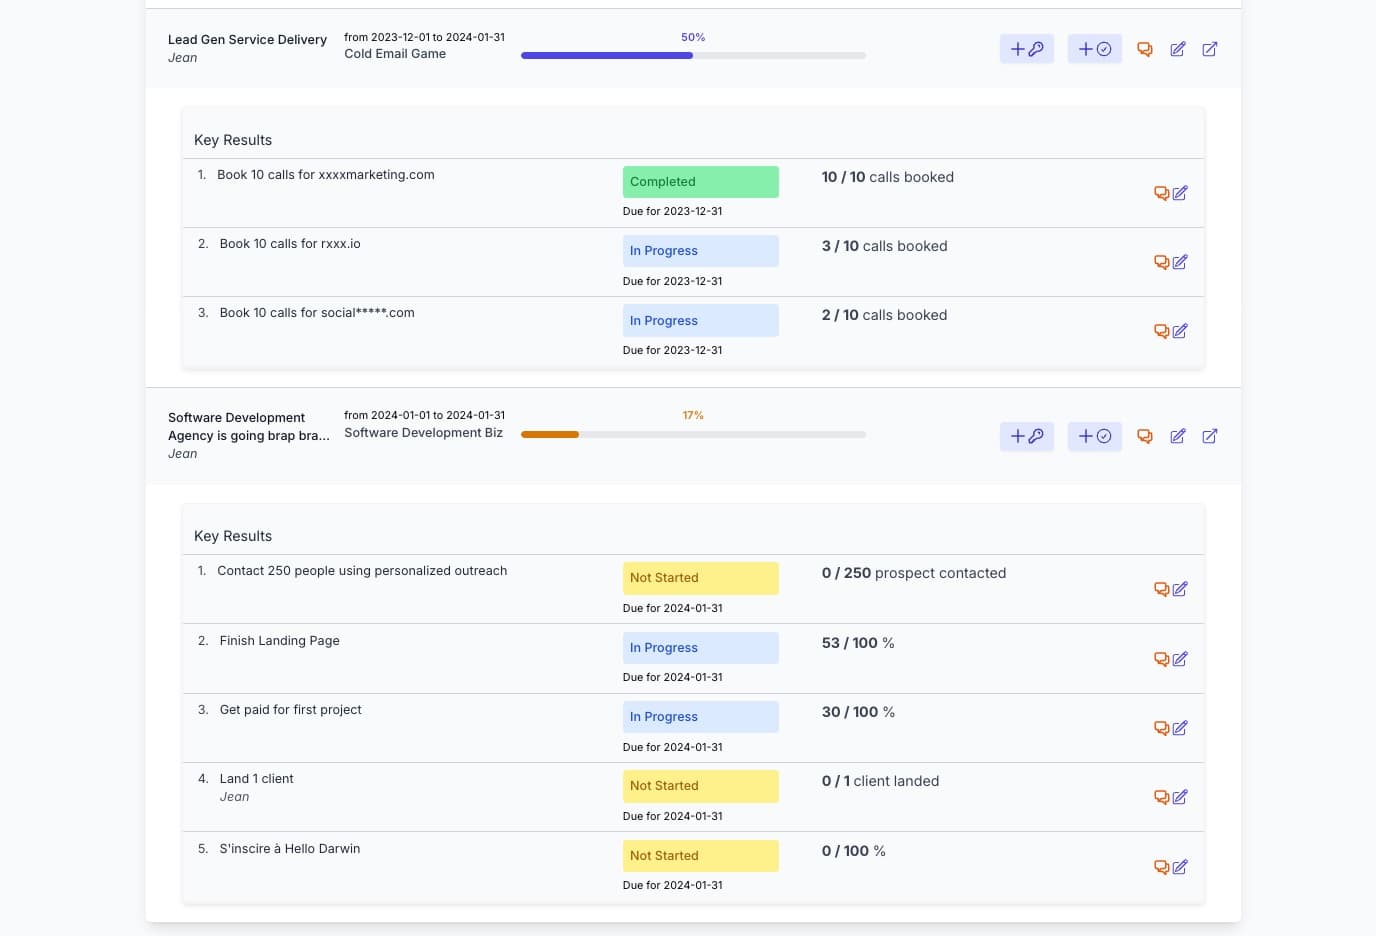The image size is (1376, 936).
Task: Click 'In Progress' badge for Get paid project
Action: coord(700,716)
